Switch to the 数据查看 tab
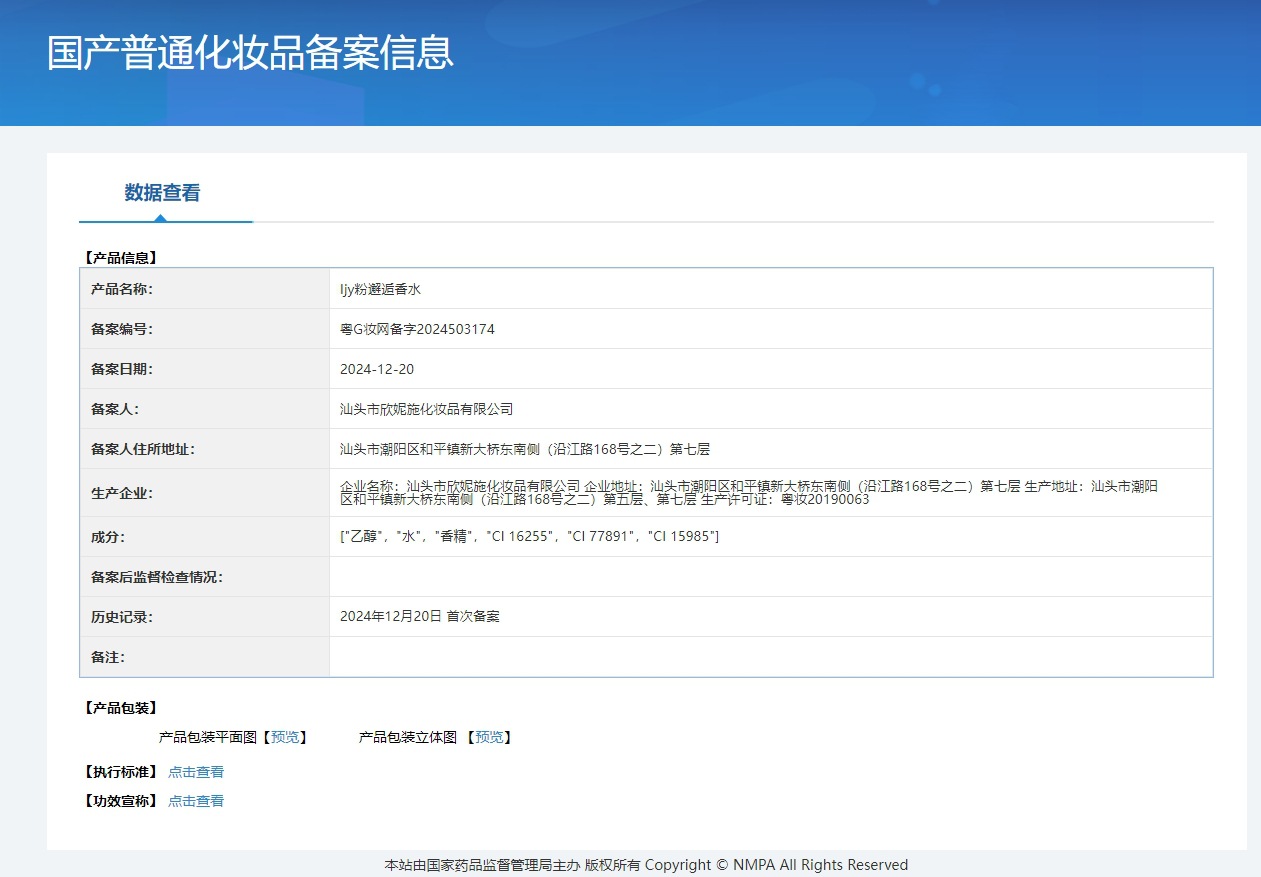Viewport: 1261px width, 877px height. pos(162,193)
